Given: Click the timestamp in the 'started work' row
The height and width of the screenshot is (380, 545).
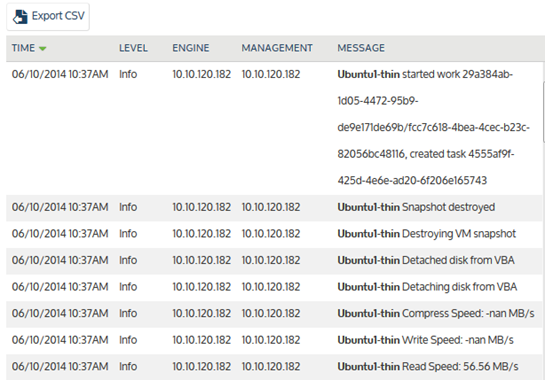Looking at the screenshot, I should point(60,74).
